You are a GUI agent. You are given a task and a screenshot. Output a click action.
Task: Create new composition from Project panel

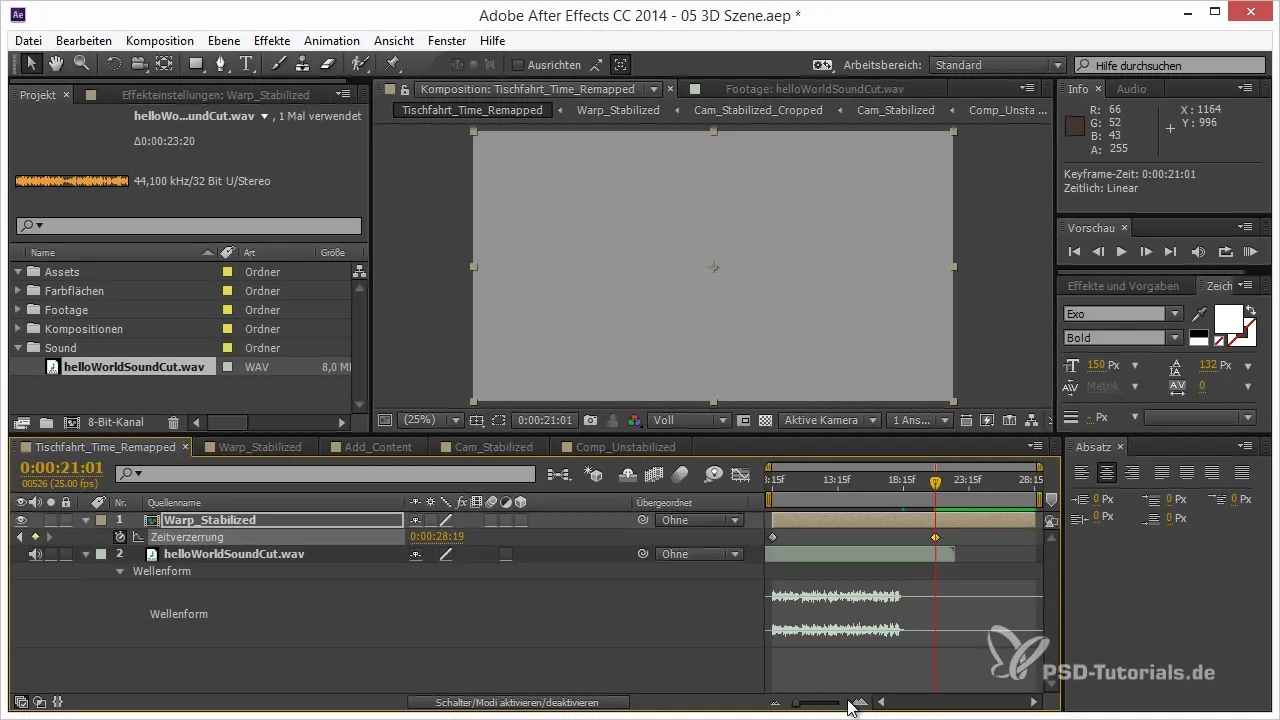pyautogui.click(x=71, y=423)
